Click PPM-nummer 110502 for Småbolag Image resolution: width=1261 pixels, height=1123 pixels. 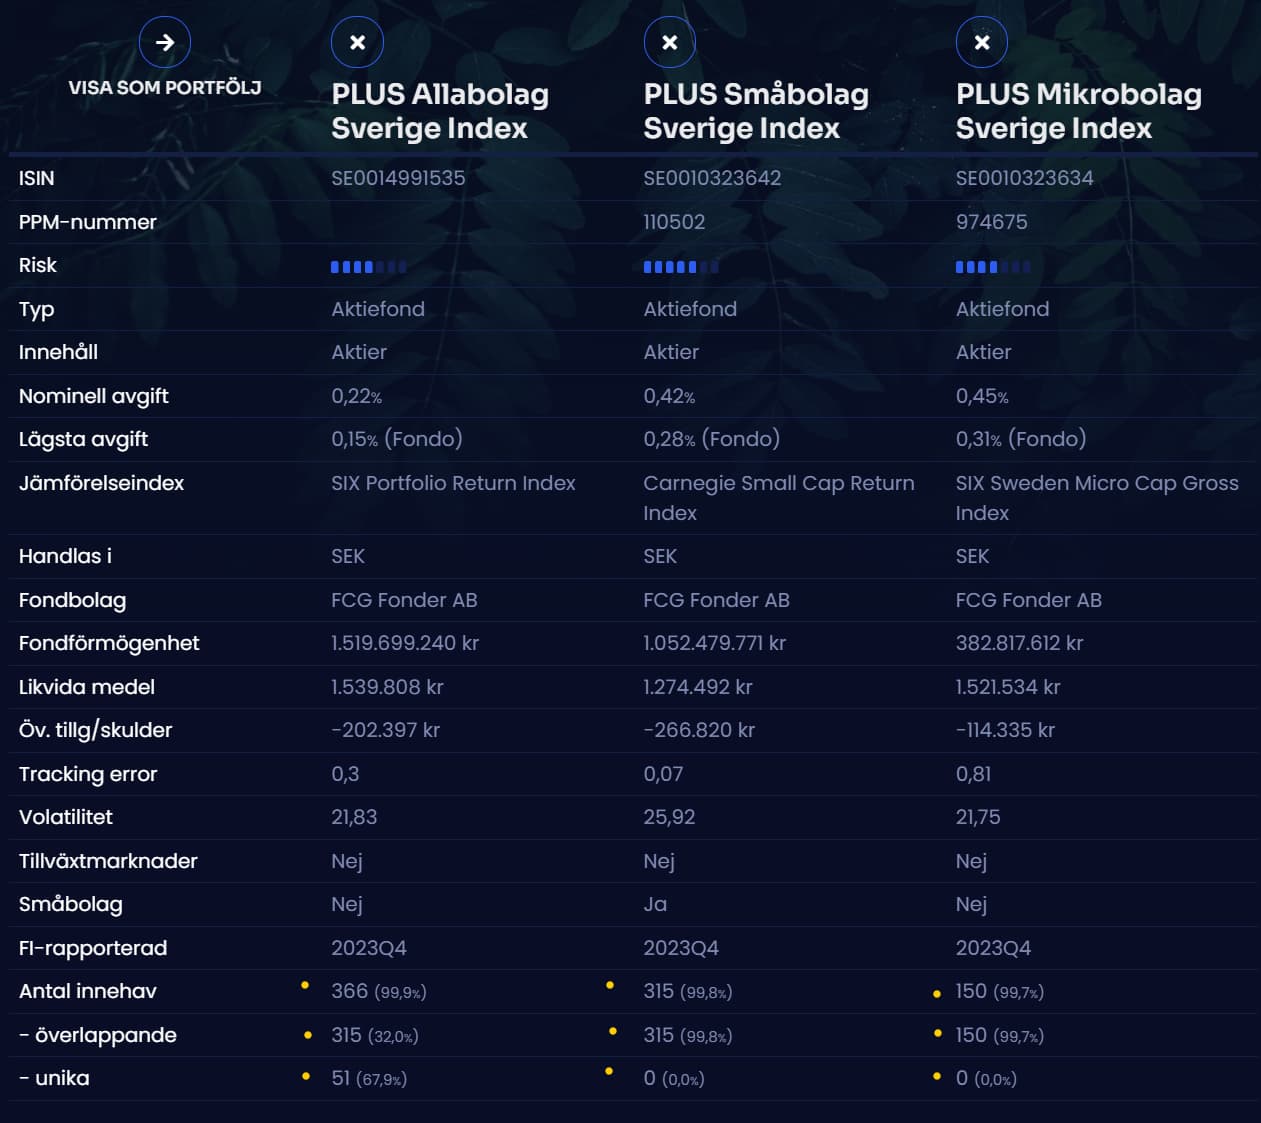674,222
